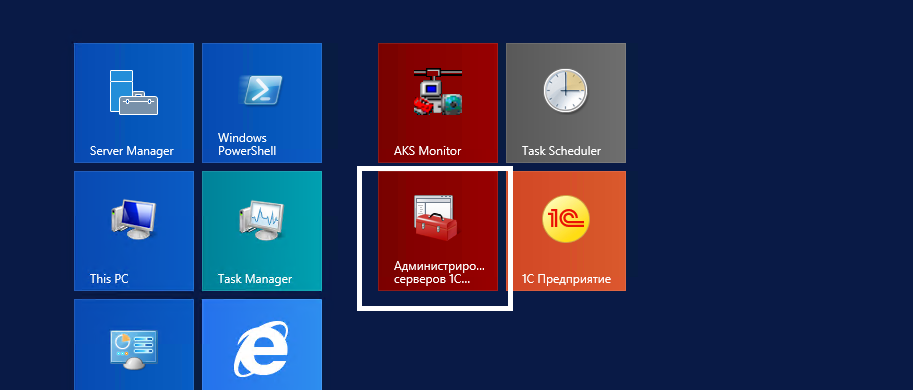Click the This PC label text

pyautogui.click(x=109, y=279)
